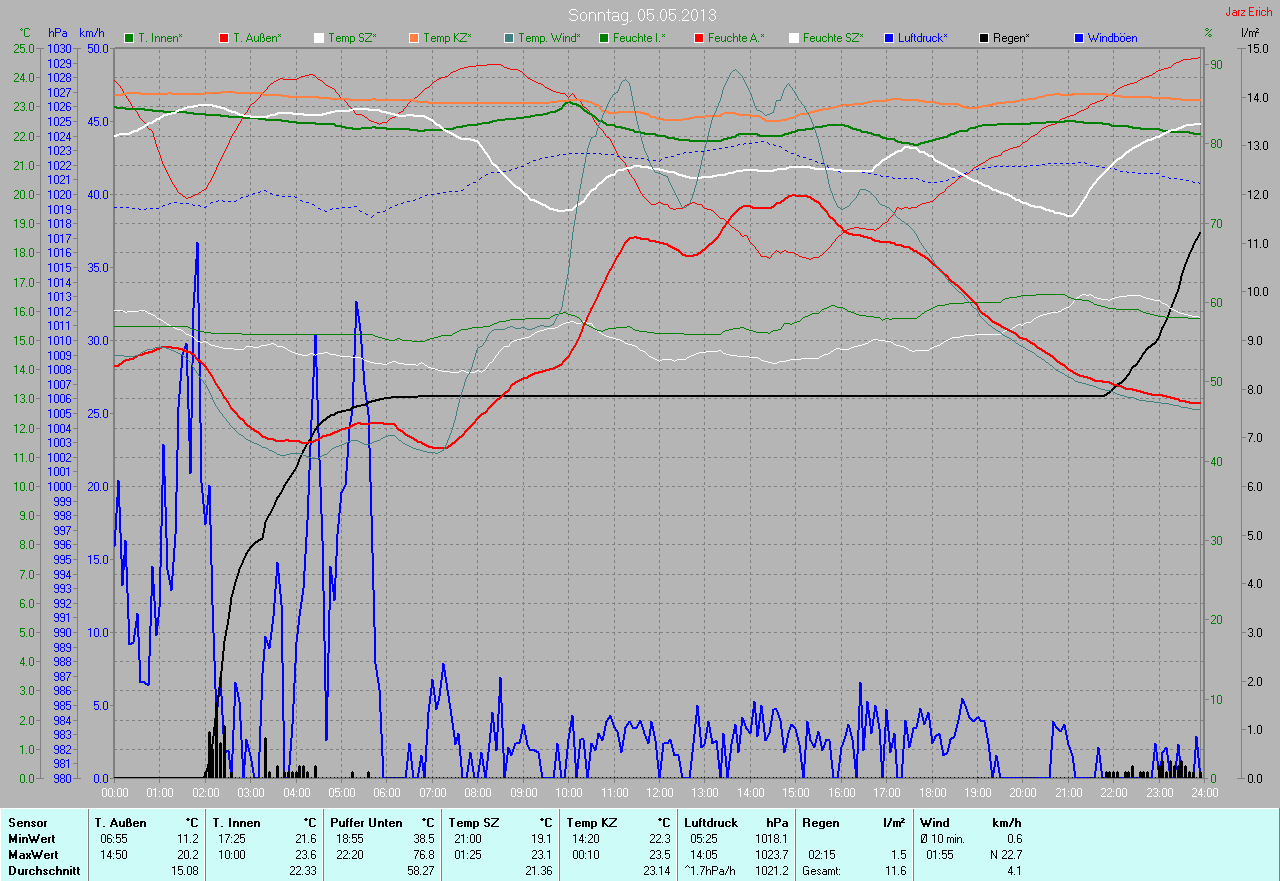Select T. Außen maximum value 20.2
Image resolution: width=1280 pixels, height=881 pixels.
point(188,855)
